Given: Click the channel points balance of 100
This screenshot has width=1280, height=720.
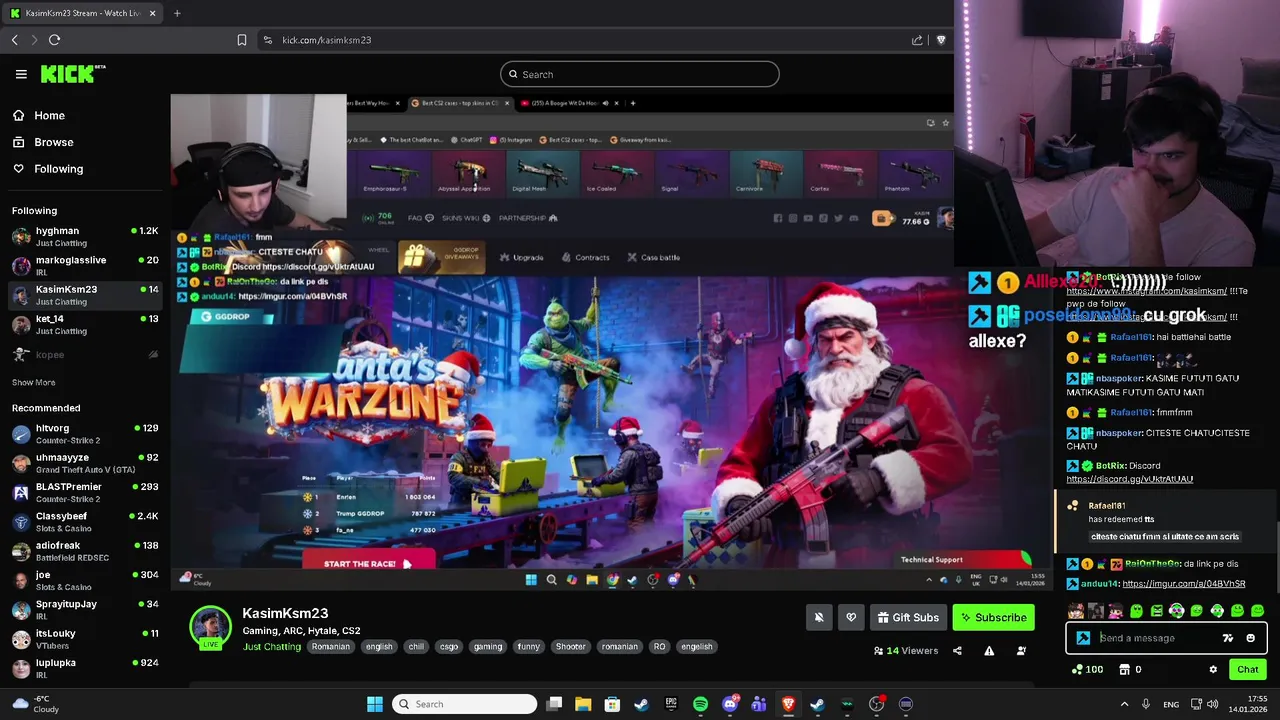Looking at the screenshot, I should (1087, 670).
